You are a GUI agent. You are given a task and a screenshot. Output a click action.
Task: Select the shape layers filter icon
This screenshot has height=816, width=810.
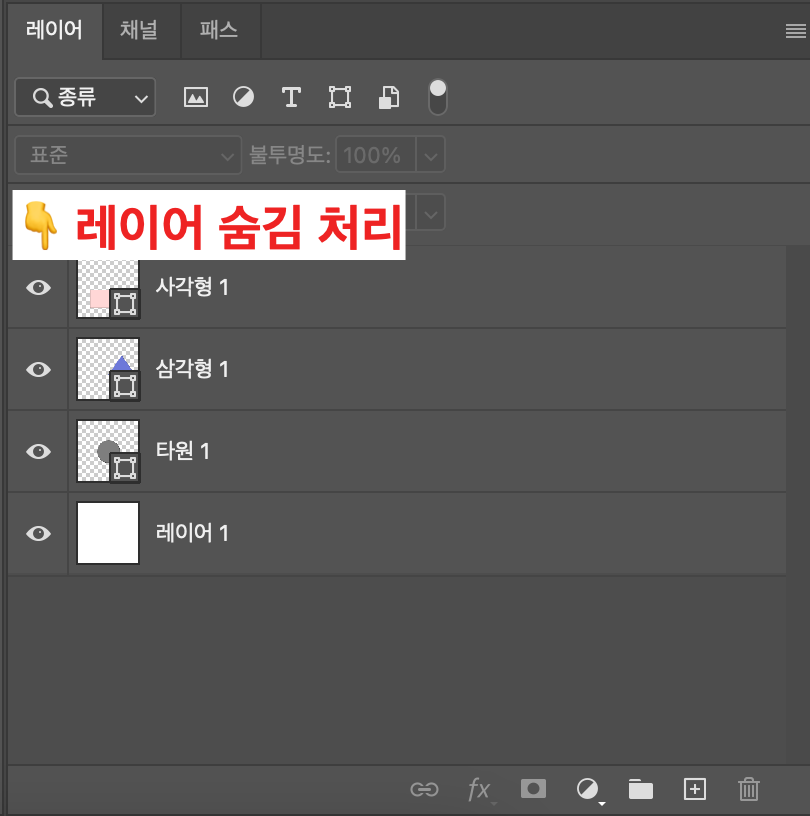(339, 97)
